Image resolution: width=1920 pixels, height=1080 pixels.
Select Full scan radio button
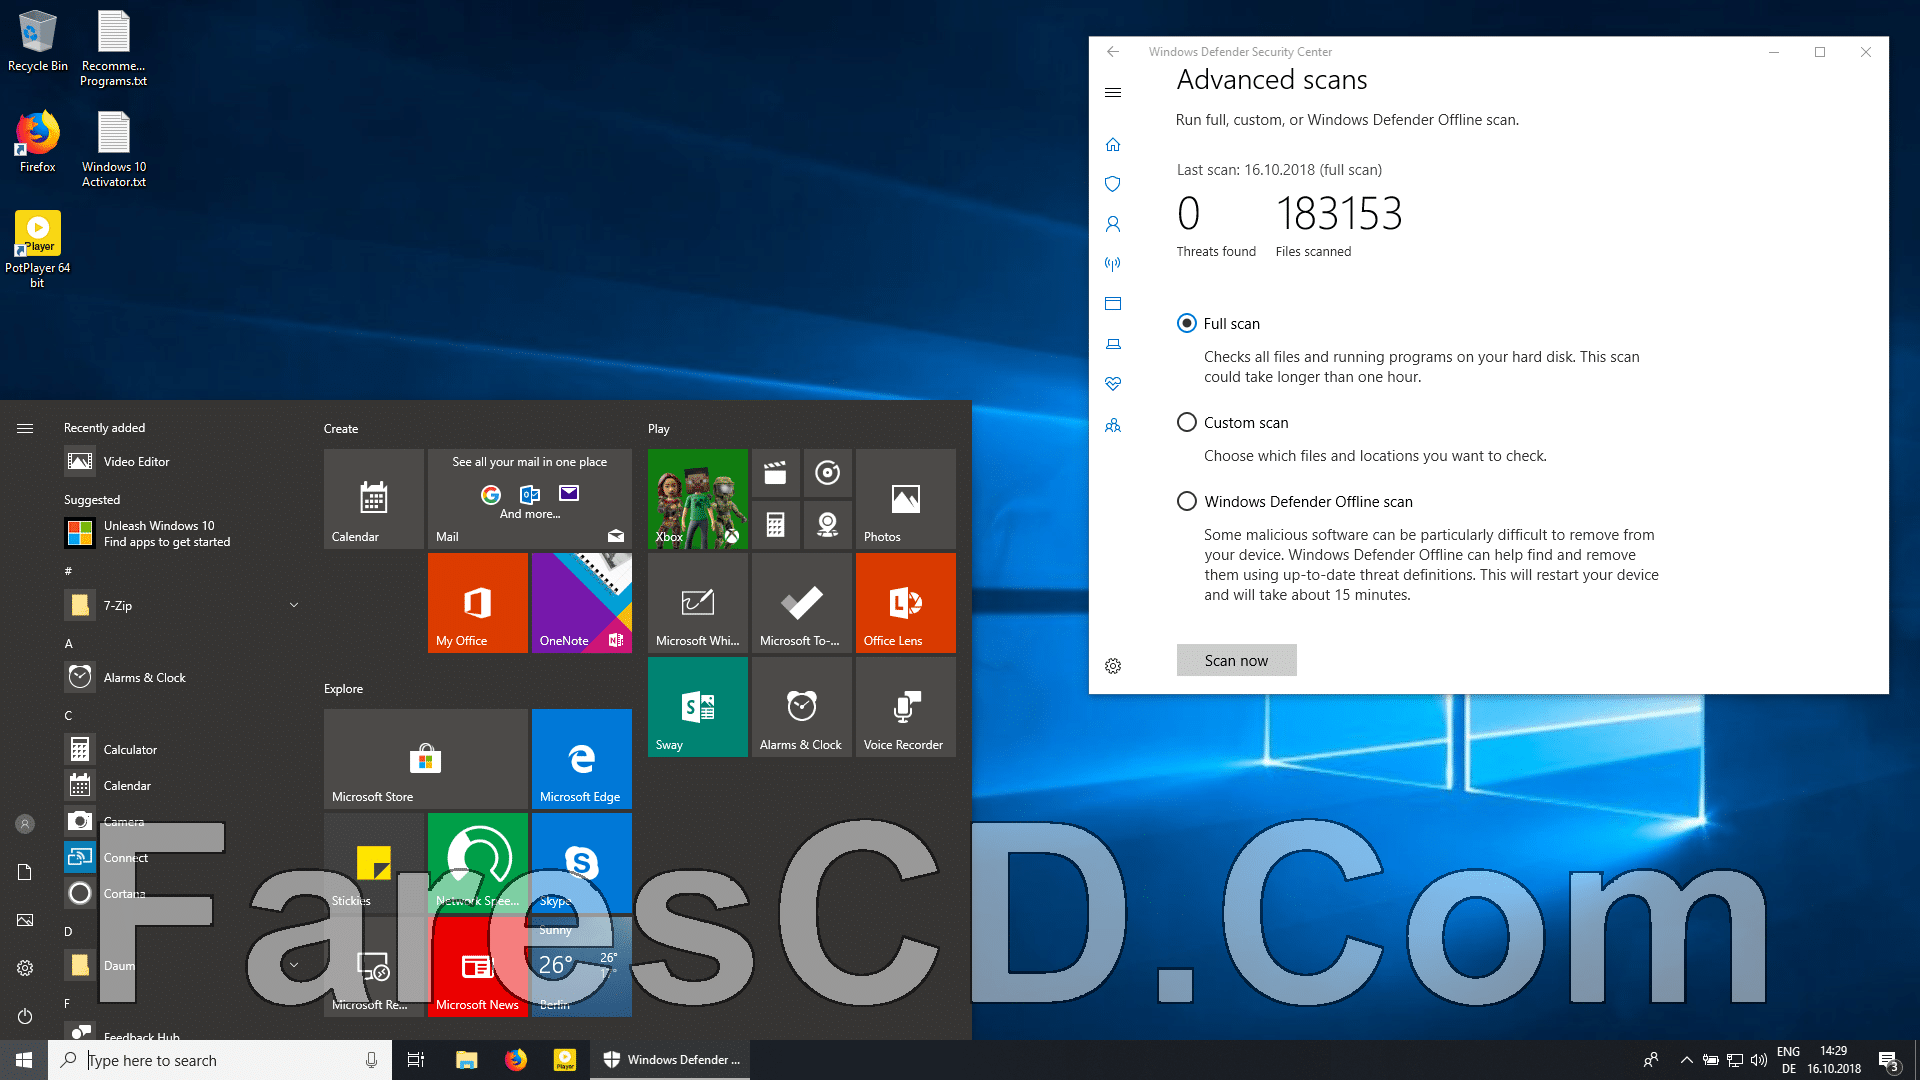(1187, 323)
